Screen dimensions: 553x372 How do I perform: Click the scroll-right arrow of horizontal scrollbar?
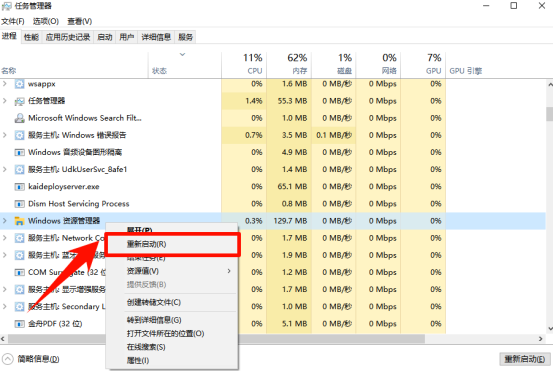click(541, 339)
